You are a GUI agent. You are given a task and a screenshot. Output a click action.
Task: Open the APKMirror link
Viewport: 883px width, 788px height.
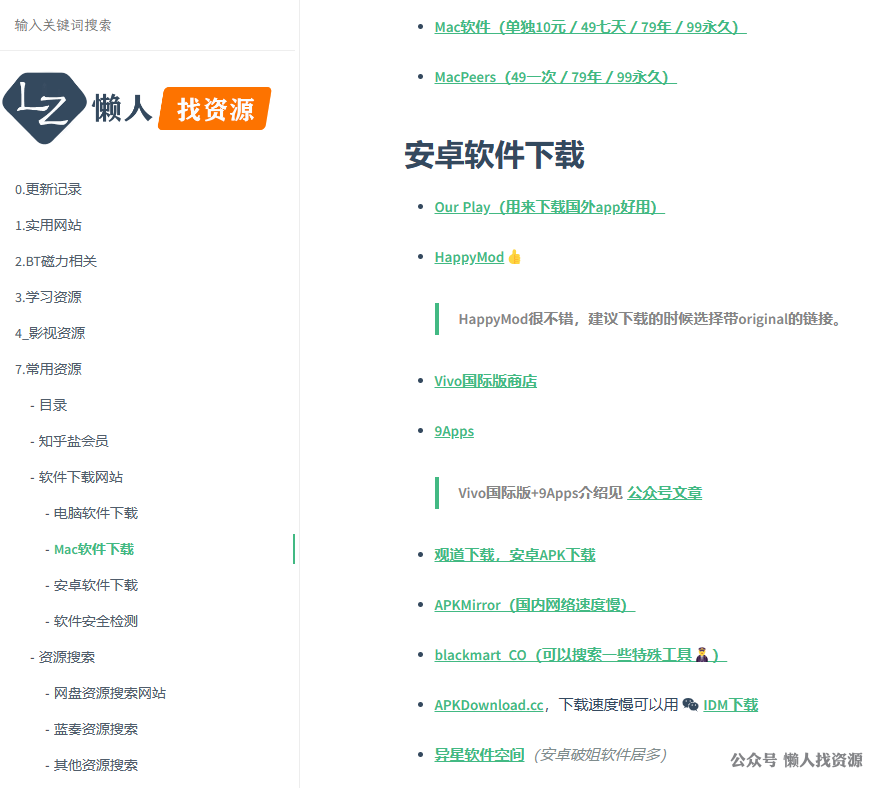pyautogui.click(x=534, y=605)
